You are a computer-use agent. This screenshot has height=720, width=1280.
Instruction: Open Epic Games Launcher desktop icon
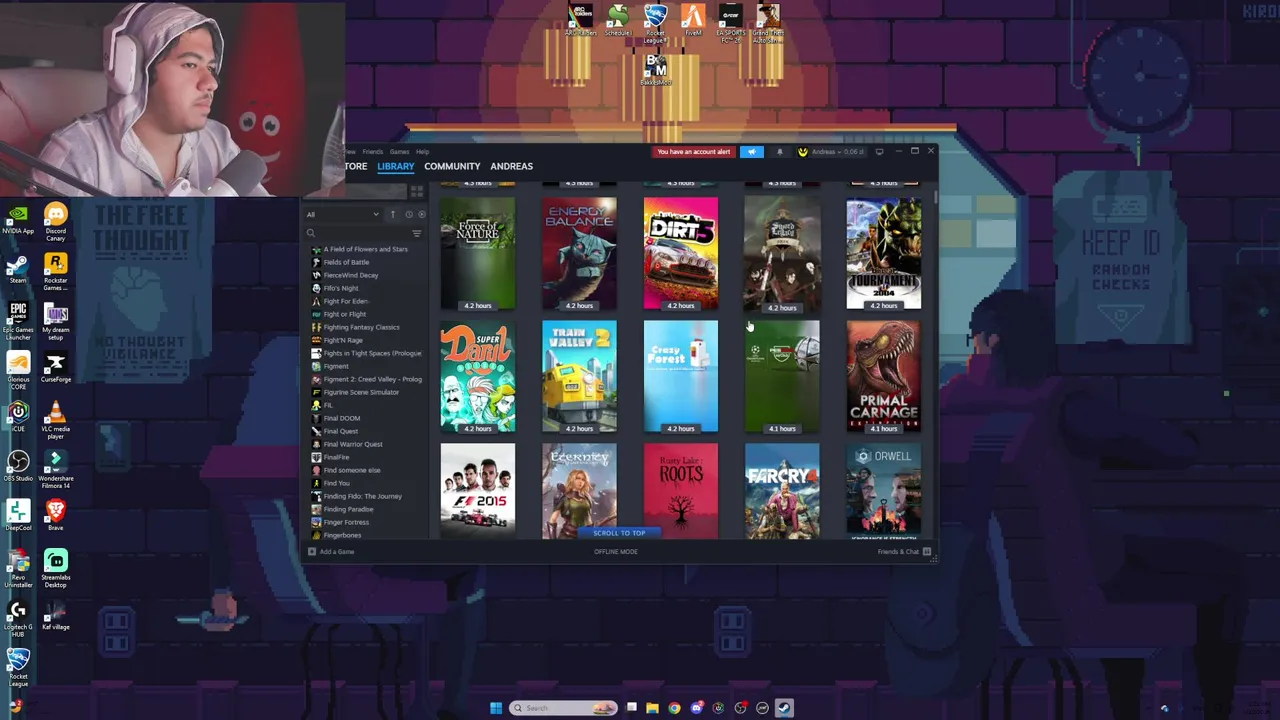pos(17,318)
